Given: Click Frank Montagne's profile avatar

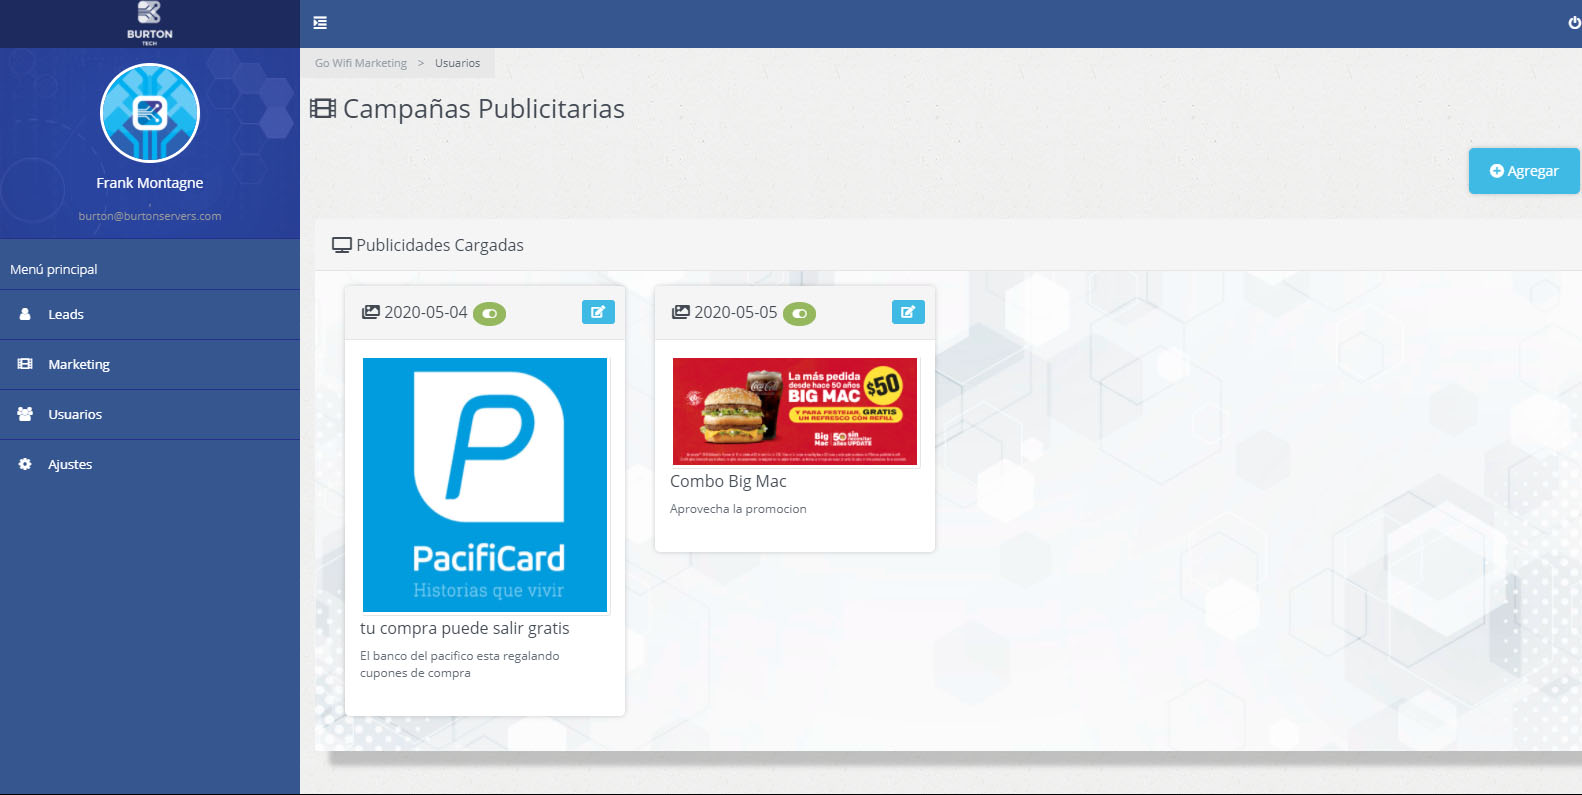Looking at the screenshot, I should click(x=150, y=113).
